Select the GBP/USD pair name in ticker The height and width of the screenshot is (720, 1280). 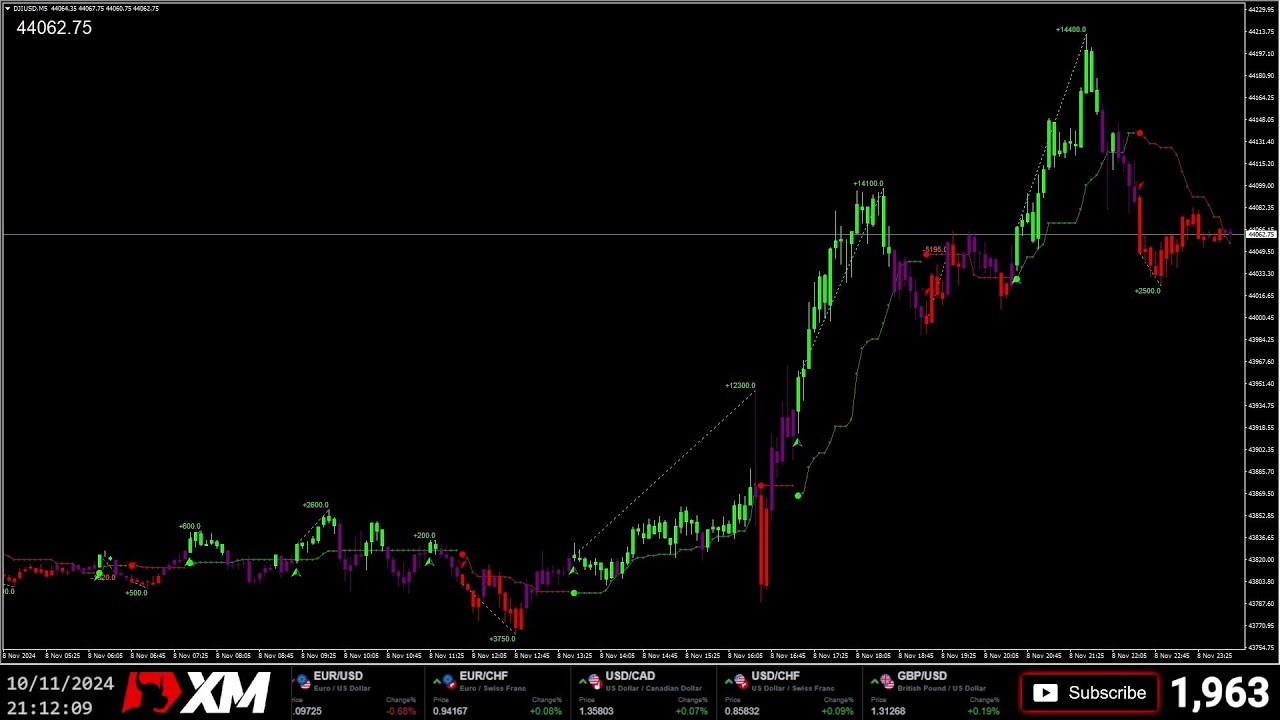[922, 676]
